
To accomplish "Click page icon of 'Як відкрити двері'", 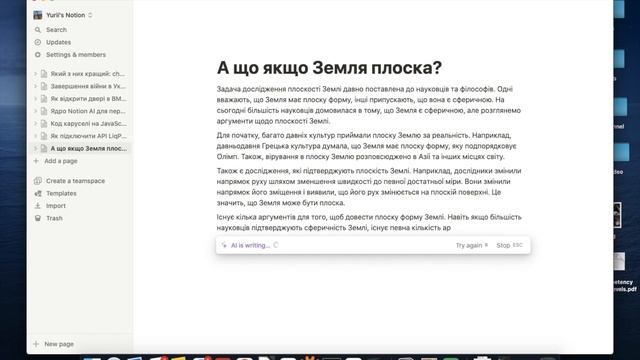I will [44, 99].
